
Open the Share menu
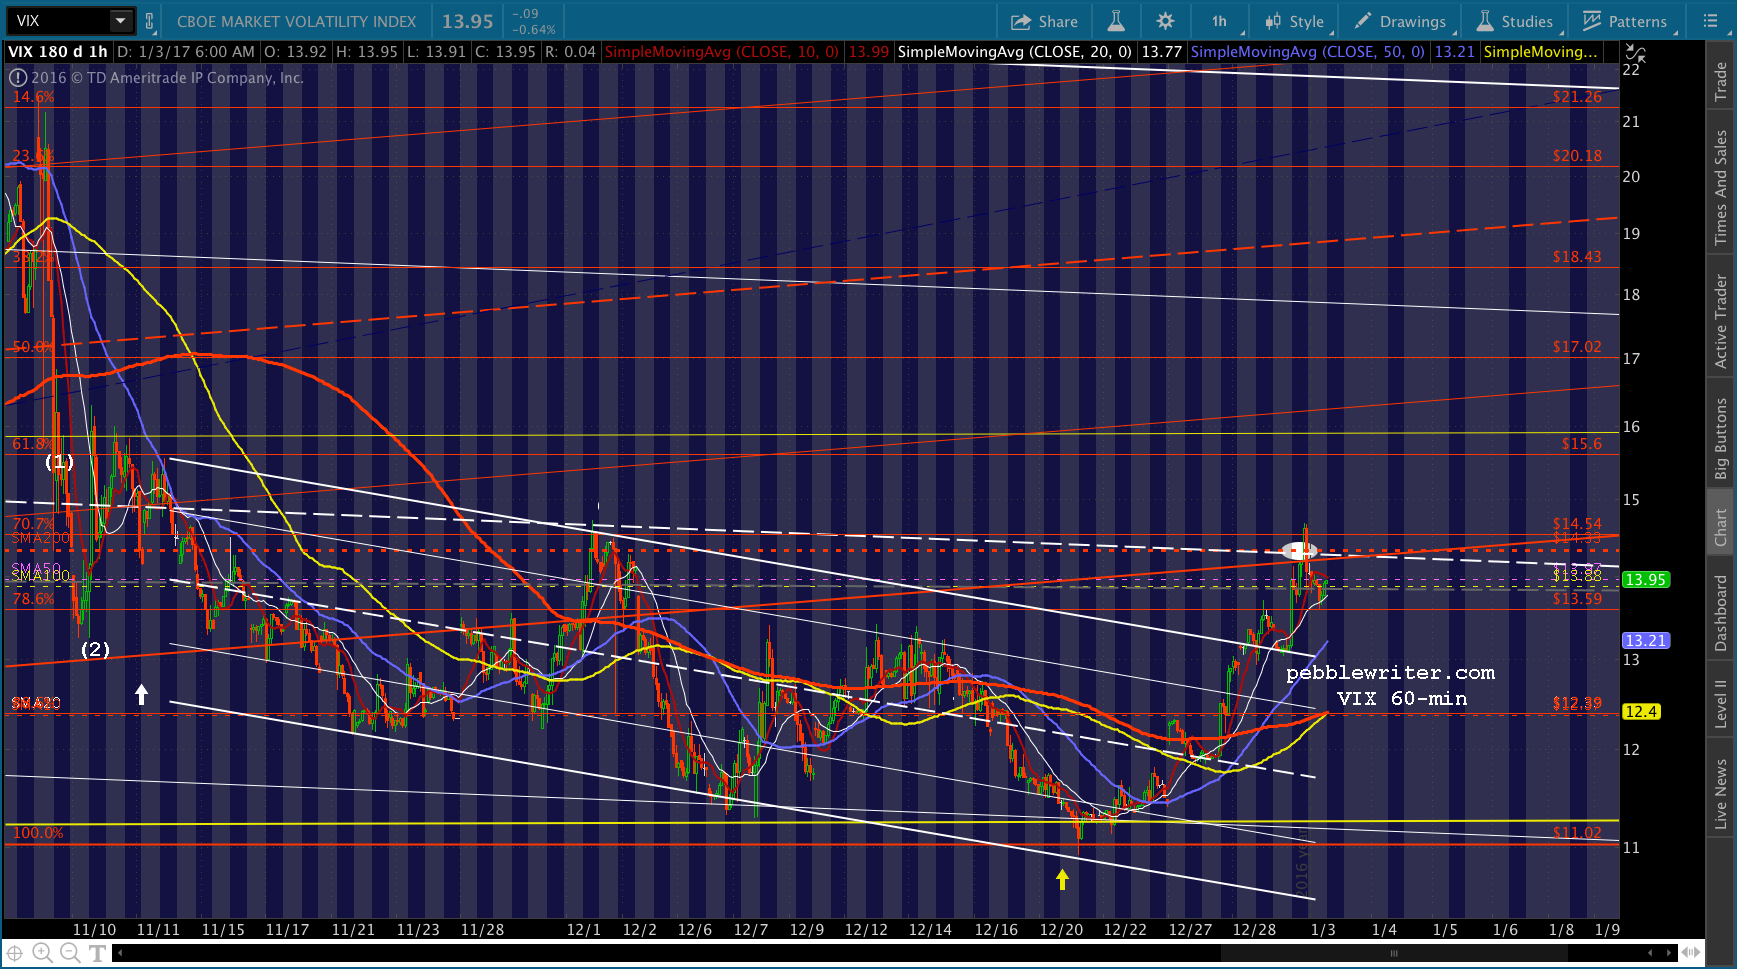click(1044, 21)
